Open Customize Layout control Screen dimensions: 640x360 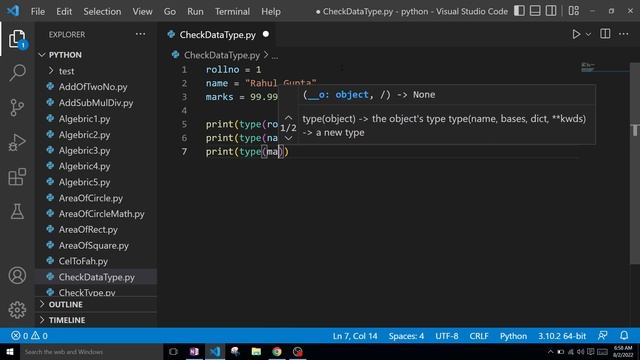(573, 11)
